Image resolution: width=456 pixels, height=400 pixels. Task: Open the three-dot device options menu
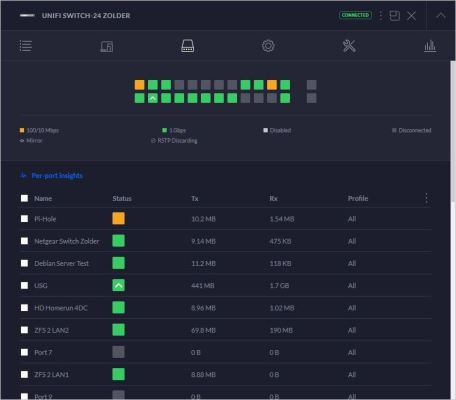point(381,16)
